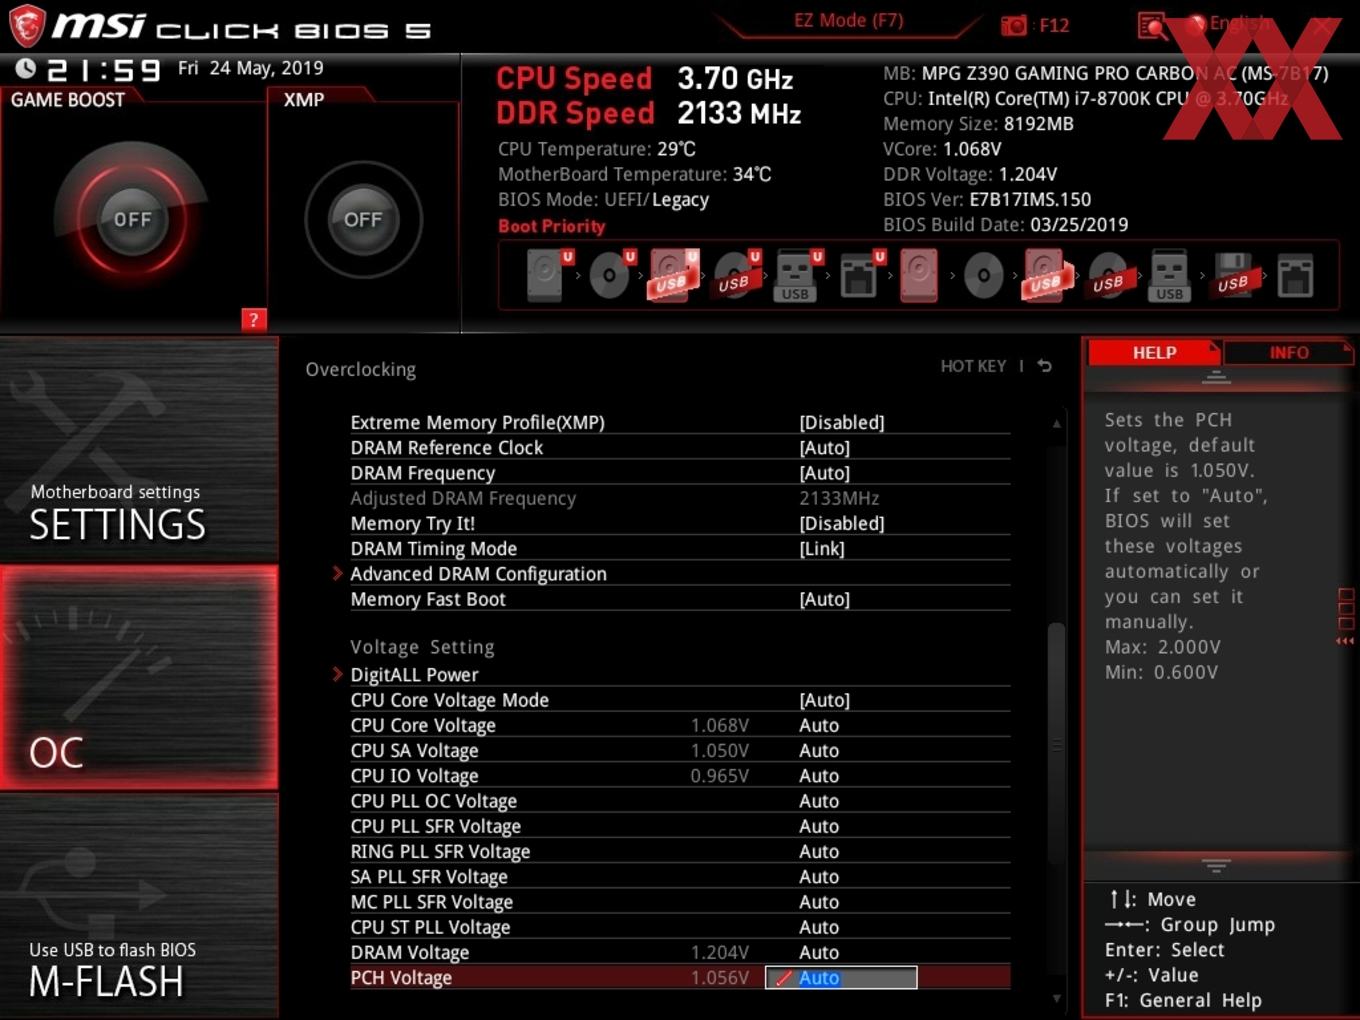The width and height of the screenshot is (1360, 1020).
Task: Open Memory Fast Boot [Auto] option
Action: click(x=680, y=599)
